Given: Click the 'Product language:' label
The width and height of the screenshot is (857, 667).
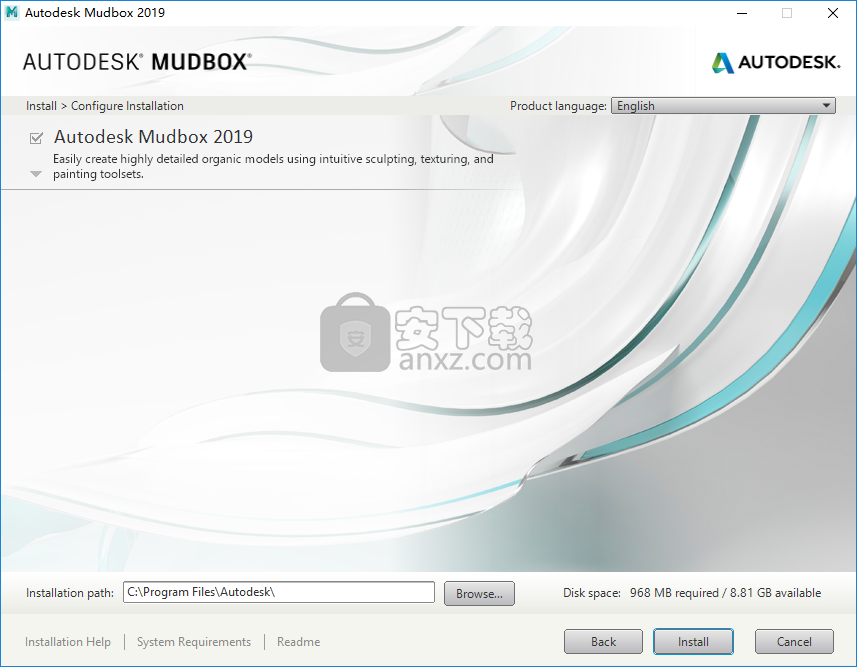Looking at the screenshot, I should (x=558, y=106).
